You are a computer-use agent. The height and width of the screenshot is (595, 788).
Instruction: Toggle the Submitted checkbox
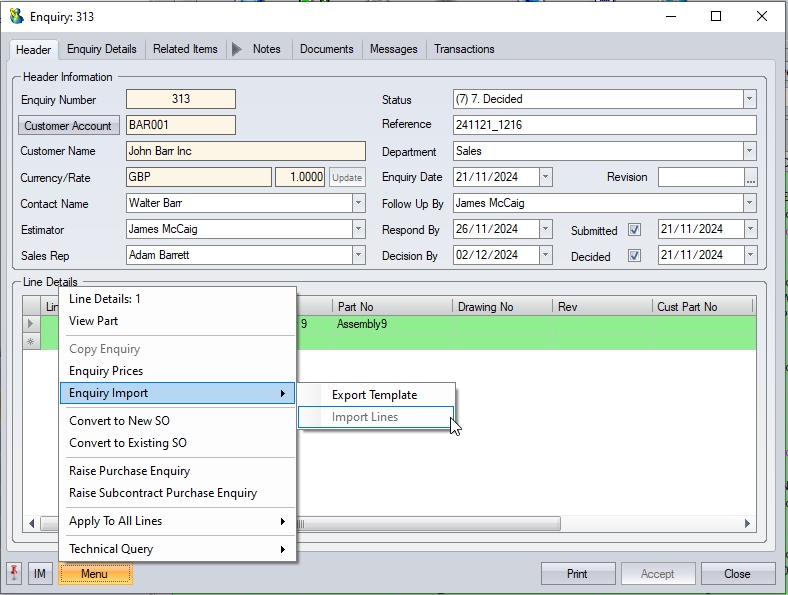[x=634, y=230]
